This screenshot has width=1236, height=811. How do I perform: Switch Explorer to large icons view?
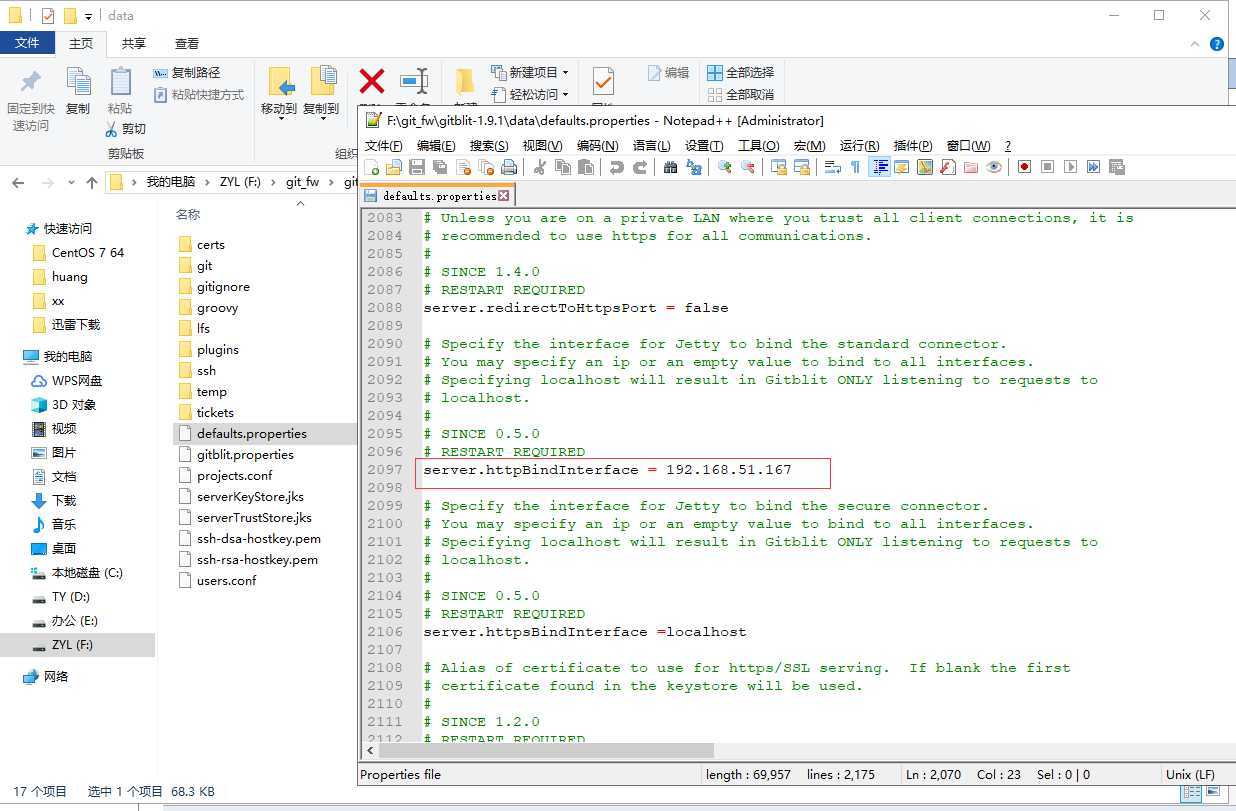click(x=1214, y=792)
